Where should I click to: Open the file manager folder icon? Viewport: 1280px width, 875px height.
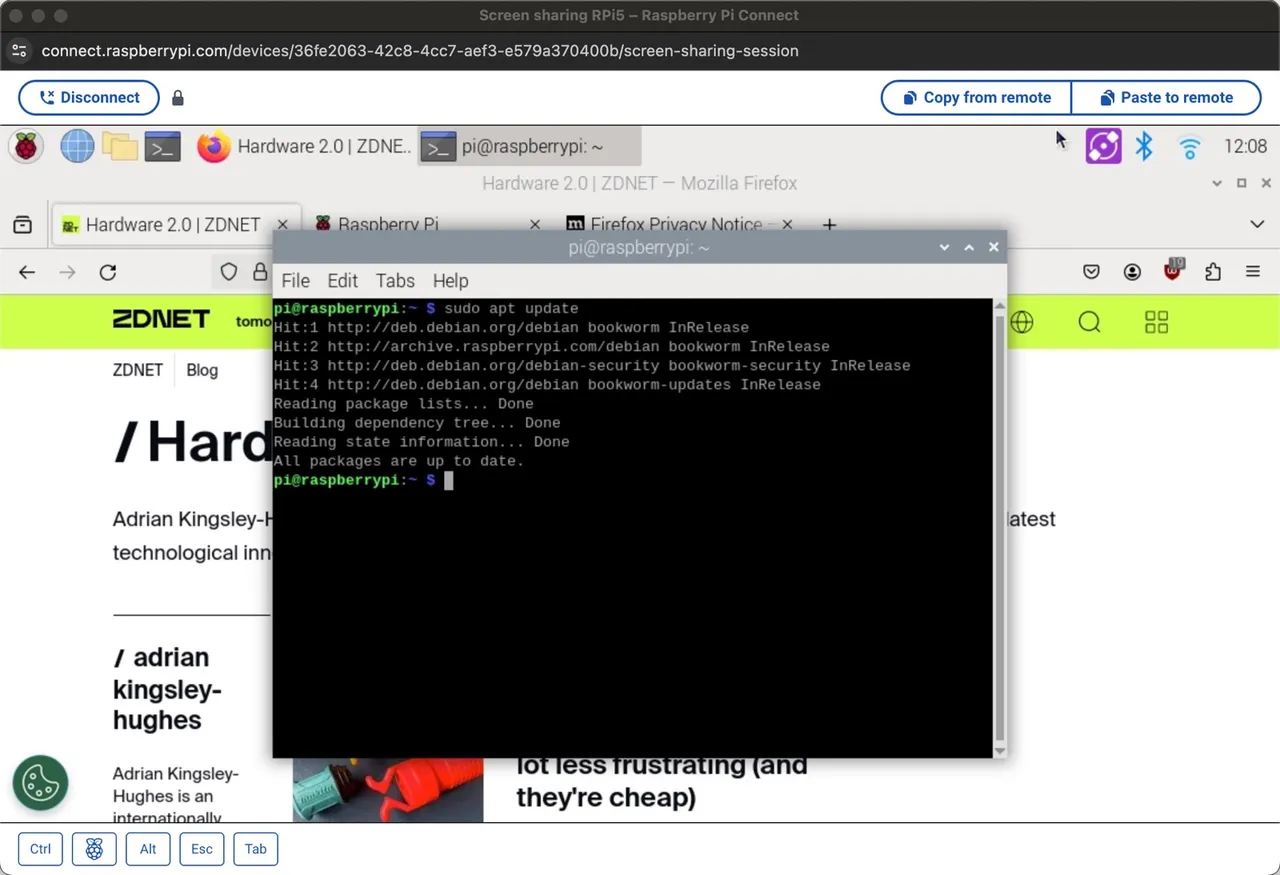119,147
